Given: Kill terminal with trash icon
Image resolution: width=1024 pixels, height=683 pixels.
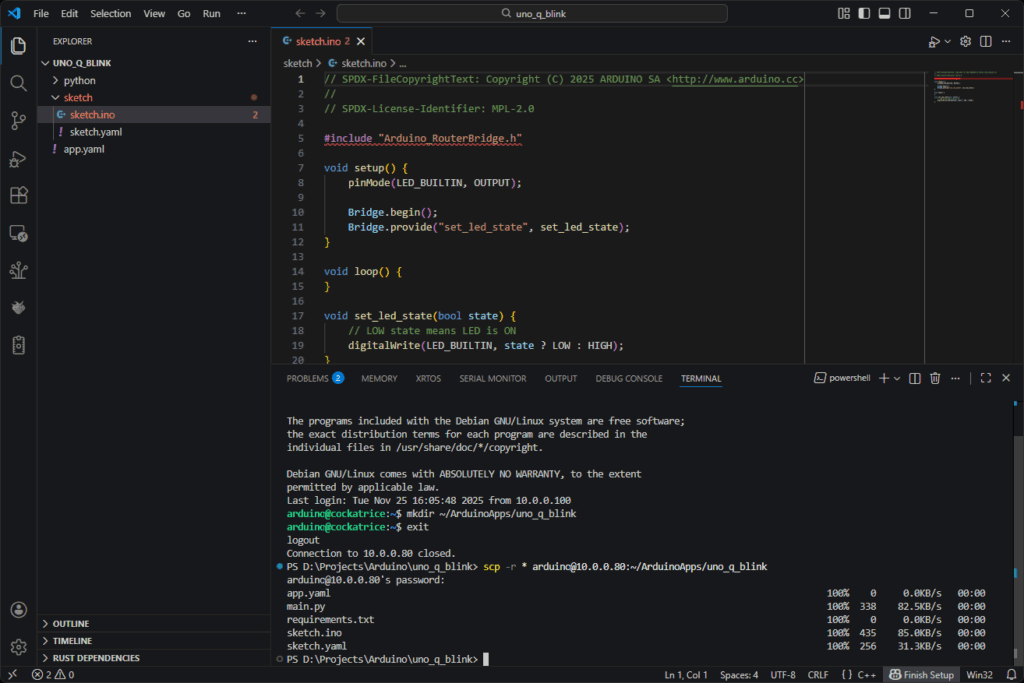Looking at the screenshot, I should 935,378.
